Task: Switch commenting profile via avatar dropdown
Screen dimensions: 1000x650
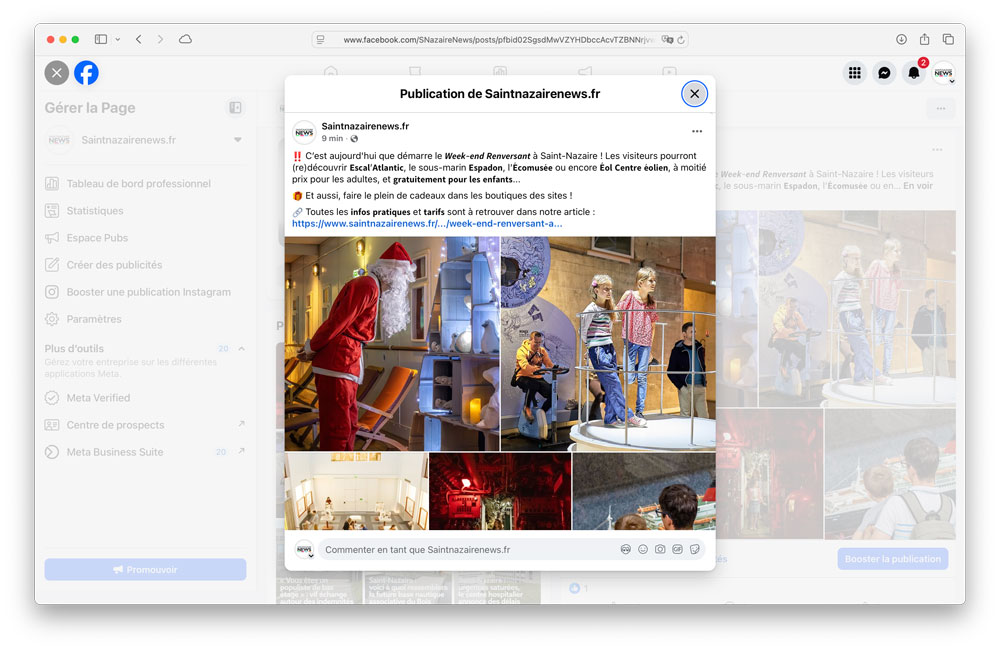Action: tap(304, 550)
